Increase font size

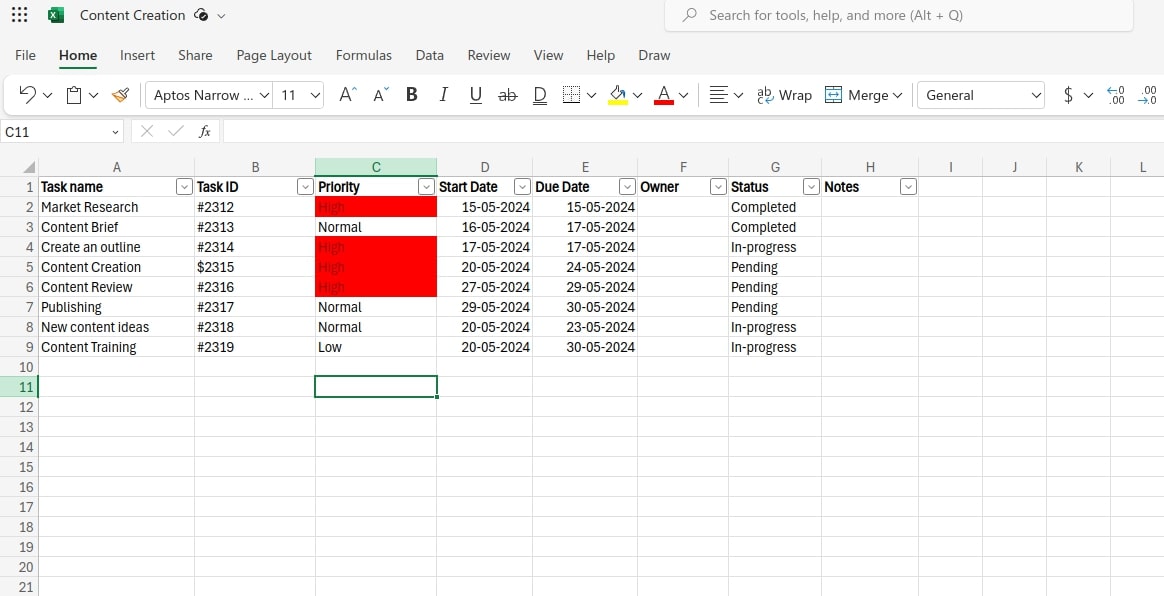pyautogui.click(x=347, y=95)
